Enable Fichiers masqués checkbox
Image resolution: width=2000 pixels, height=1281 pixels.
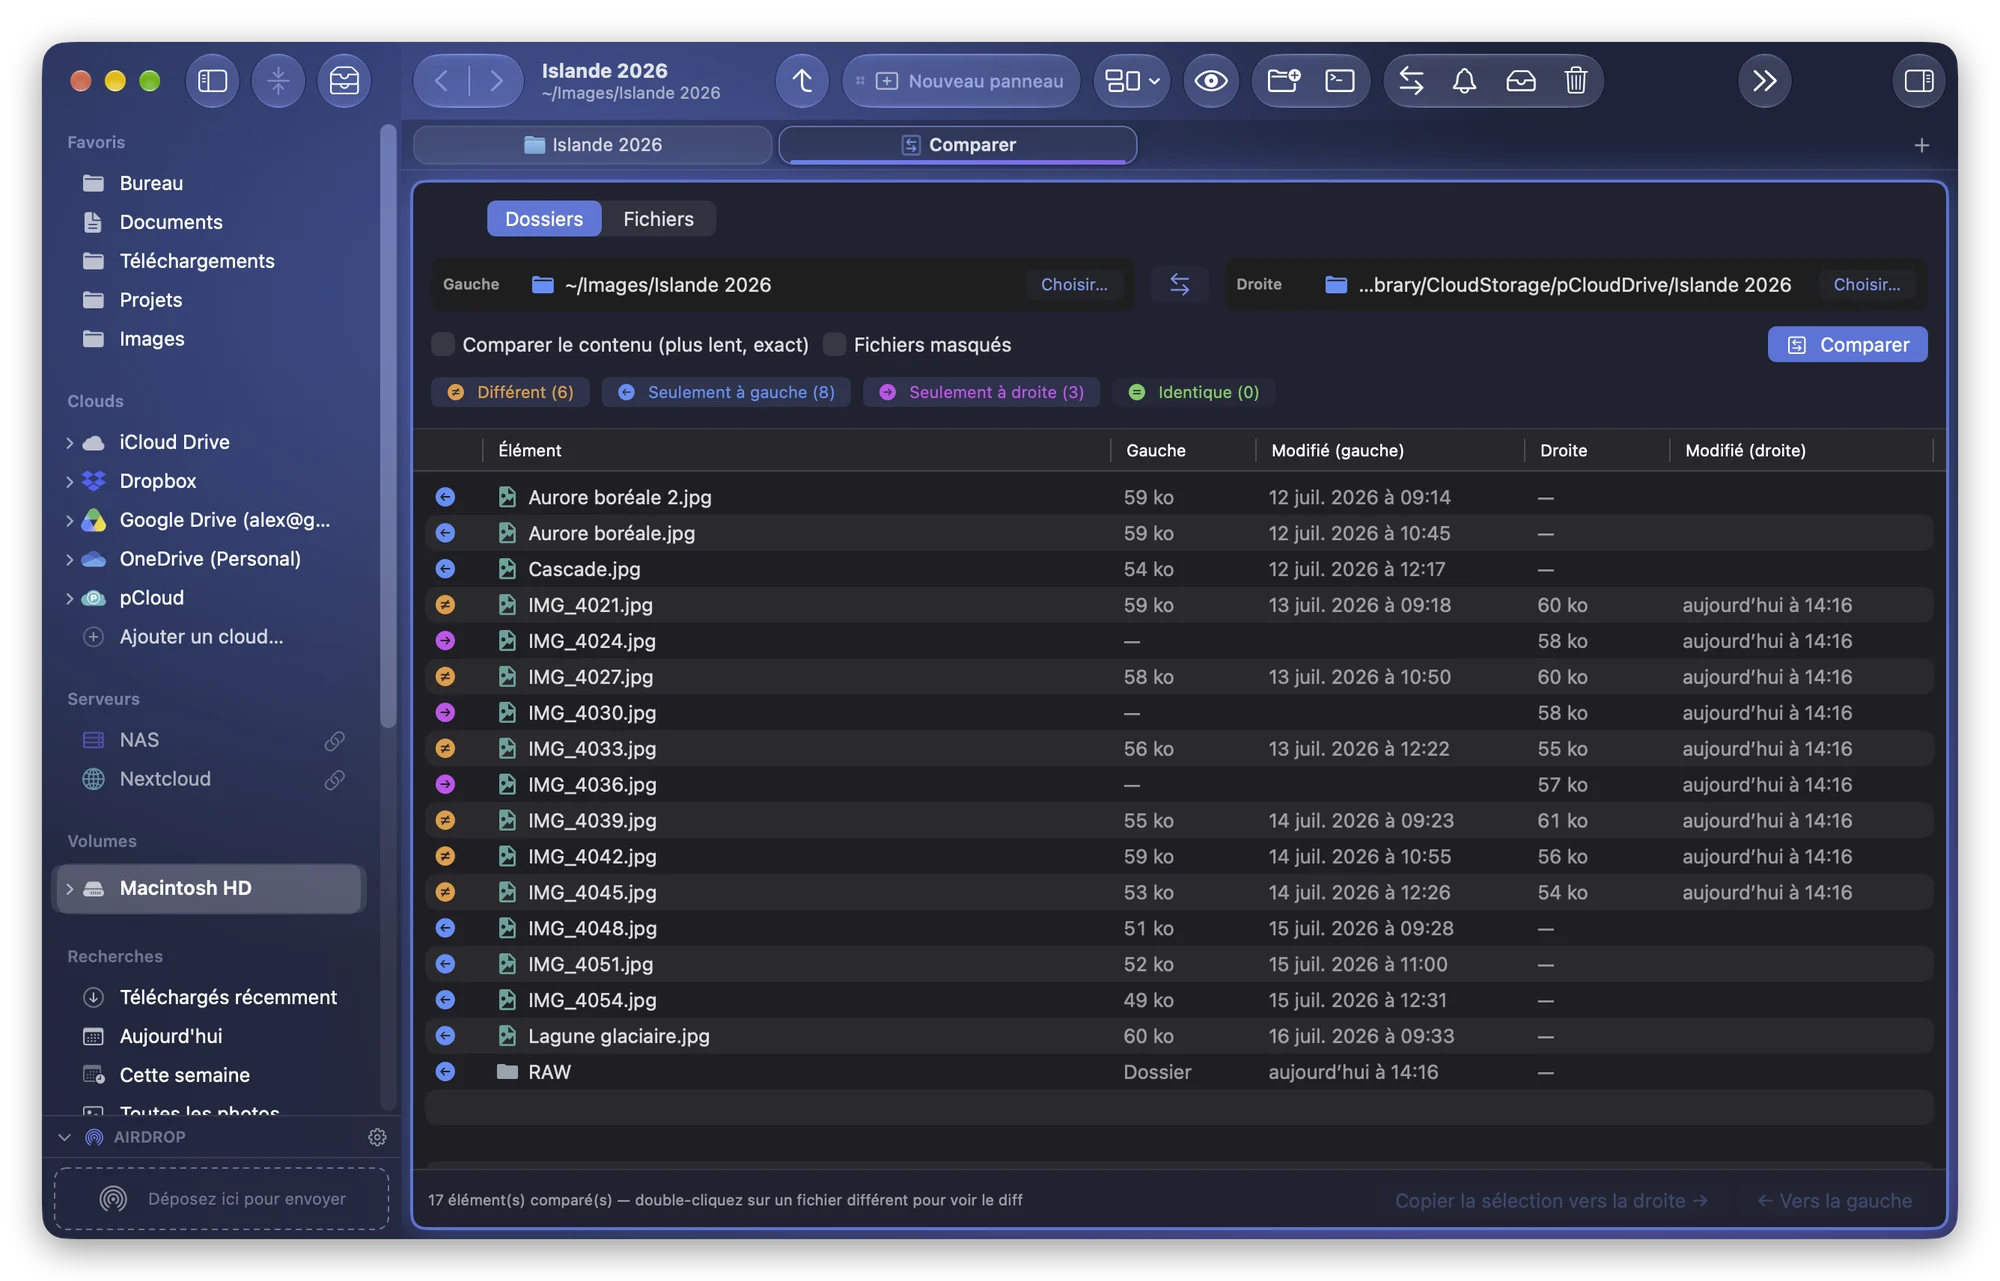834,345
